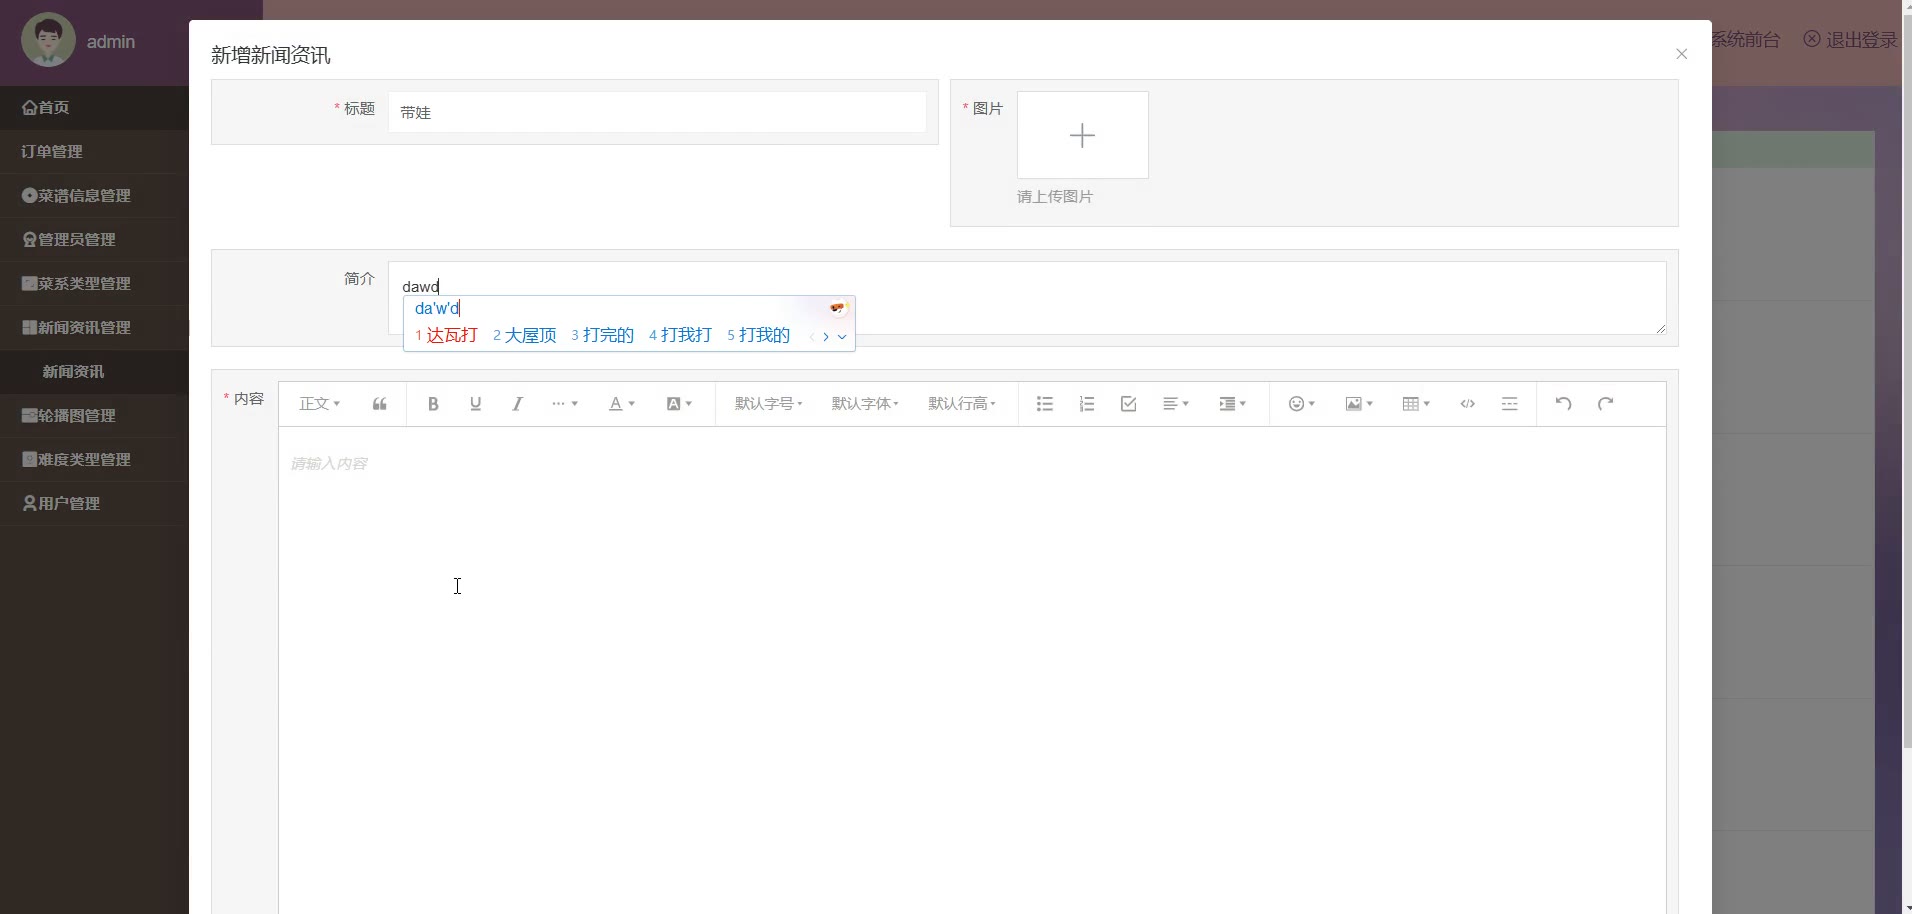Upload an image via the plus box
The width and height of the screenshot is (1912, 914).
click(1082, 135)
